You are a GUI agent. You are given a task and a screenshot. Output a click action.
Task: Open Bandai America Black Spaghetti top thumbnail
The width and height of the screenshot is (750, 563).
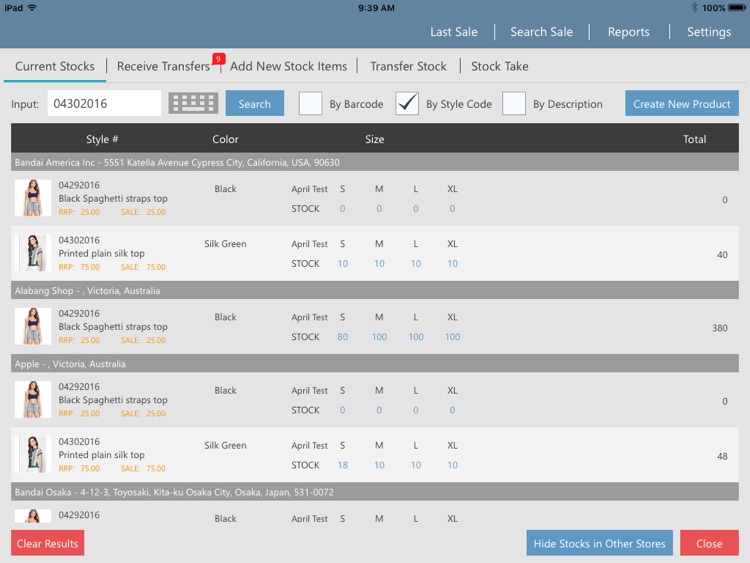[33, 198]
